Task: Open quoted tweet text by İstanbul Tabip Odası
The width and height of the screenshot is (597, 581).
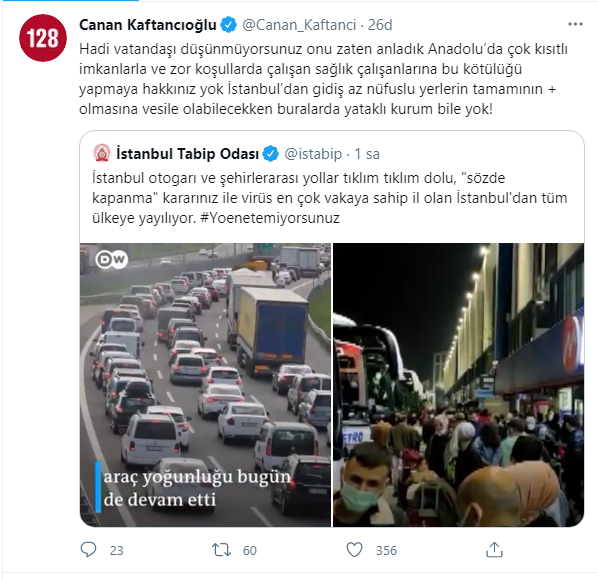Action: [x=330, y=198]
